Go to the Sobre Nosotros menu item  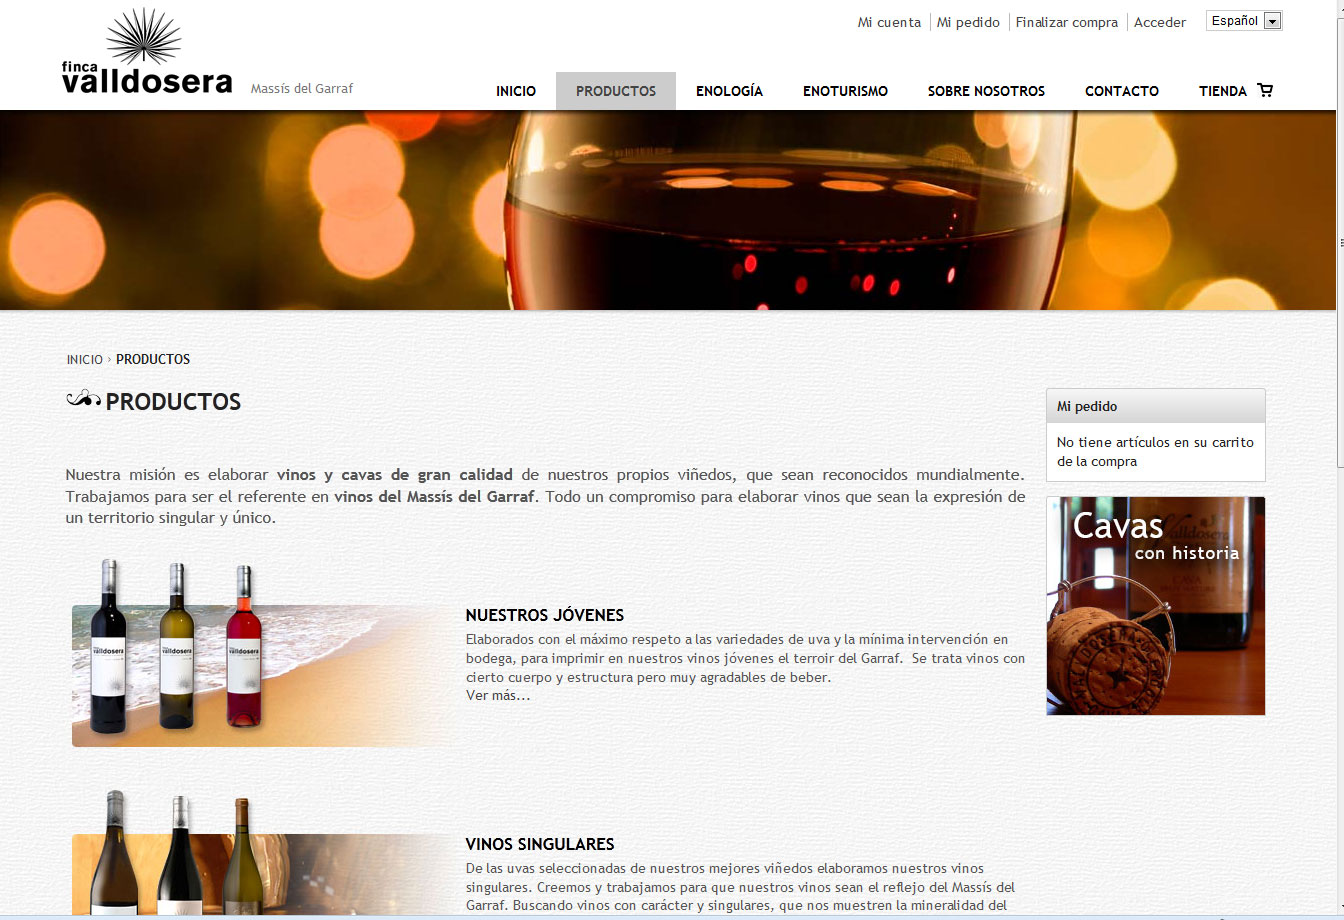point(986,91)
